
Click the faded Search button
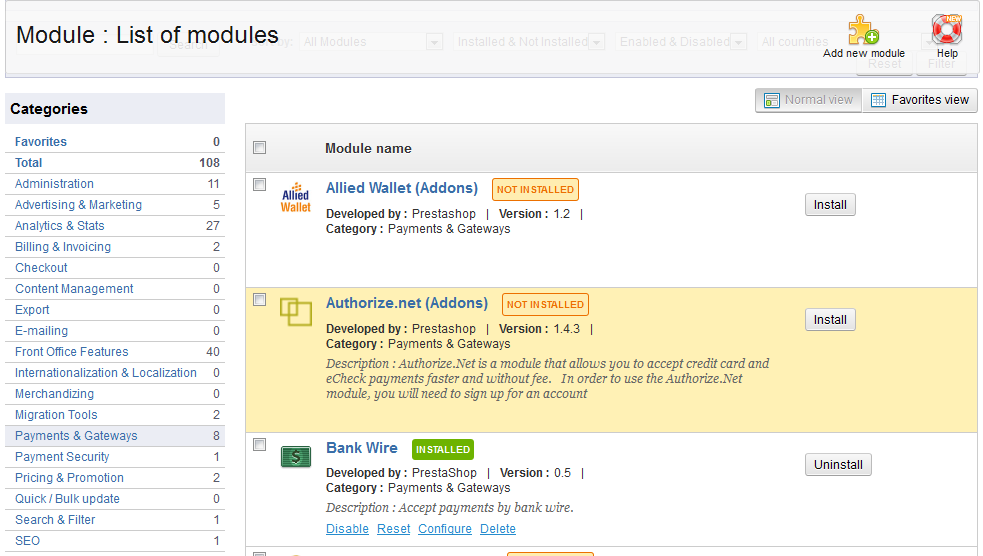pos(188,45)
